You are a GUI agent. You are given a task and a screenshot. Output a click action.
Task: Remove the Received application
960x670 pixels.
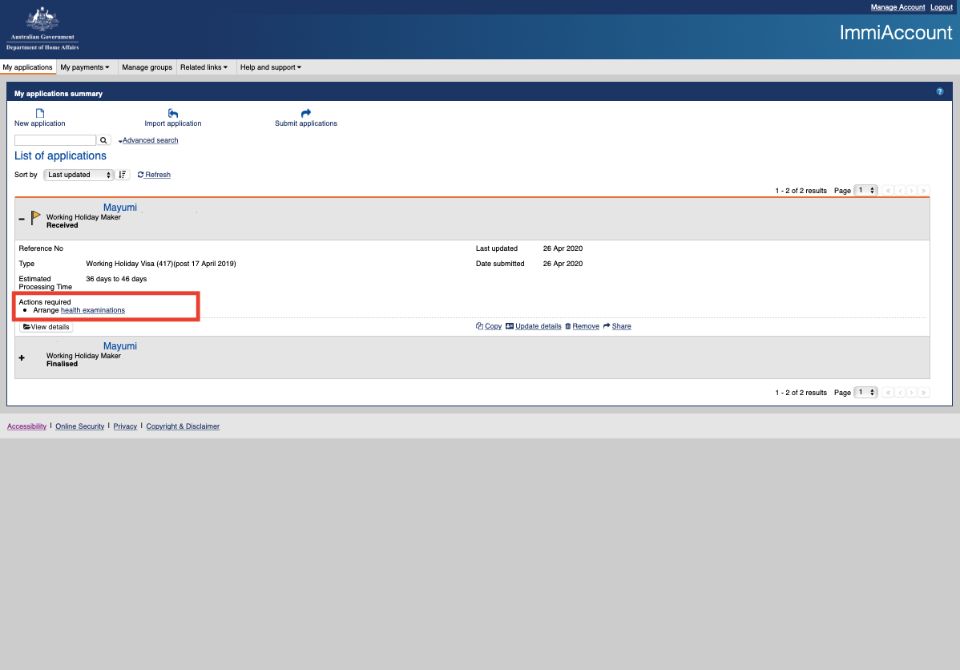pos(582,326)
